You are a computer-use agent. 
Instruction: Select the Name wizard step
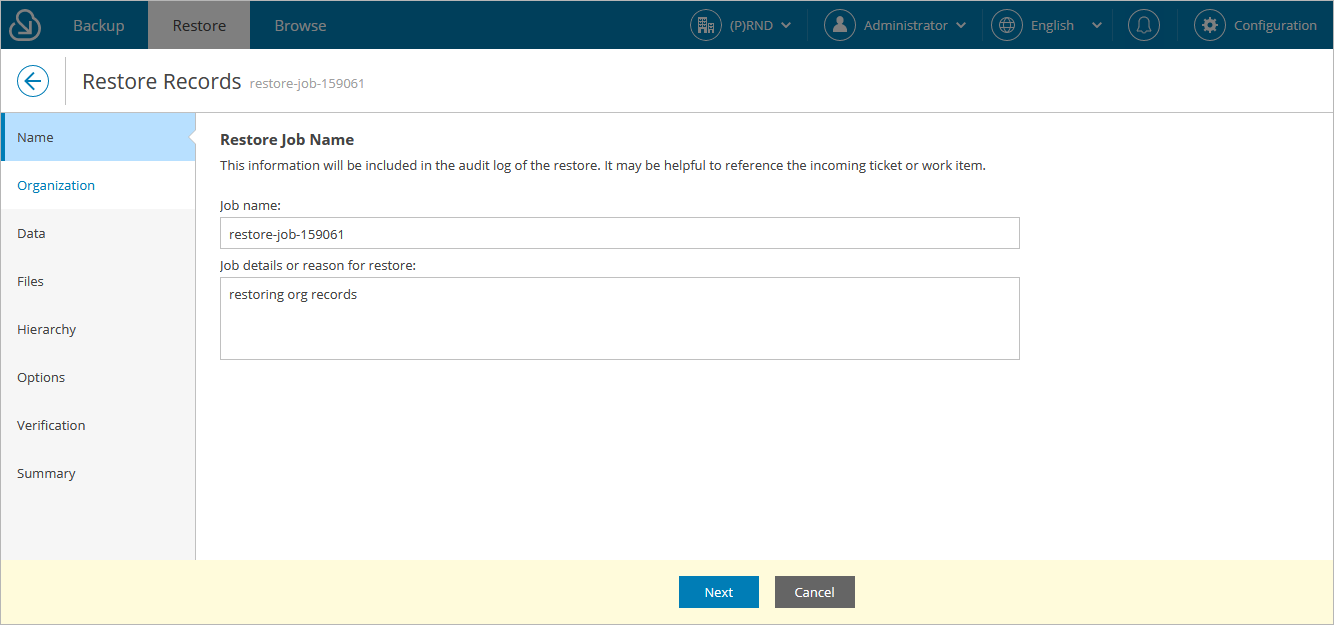pyautogui.click(x=98, y=137)
